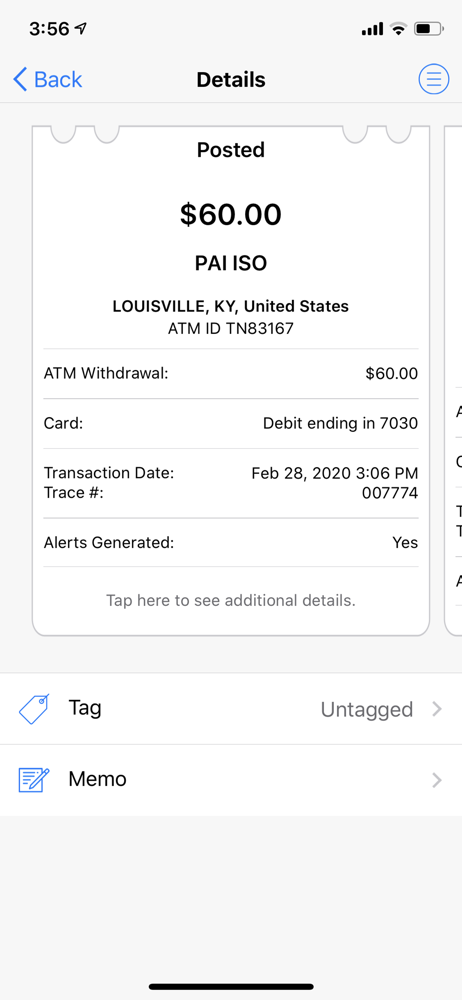The width and height of the screenshot is (462, 1000).
Task: Tap the ATM ID TN83167 text
Action: click(230, 328)
